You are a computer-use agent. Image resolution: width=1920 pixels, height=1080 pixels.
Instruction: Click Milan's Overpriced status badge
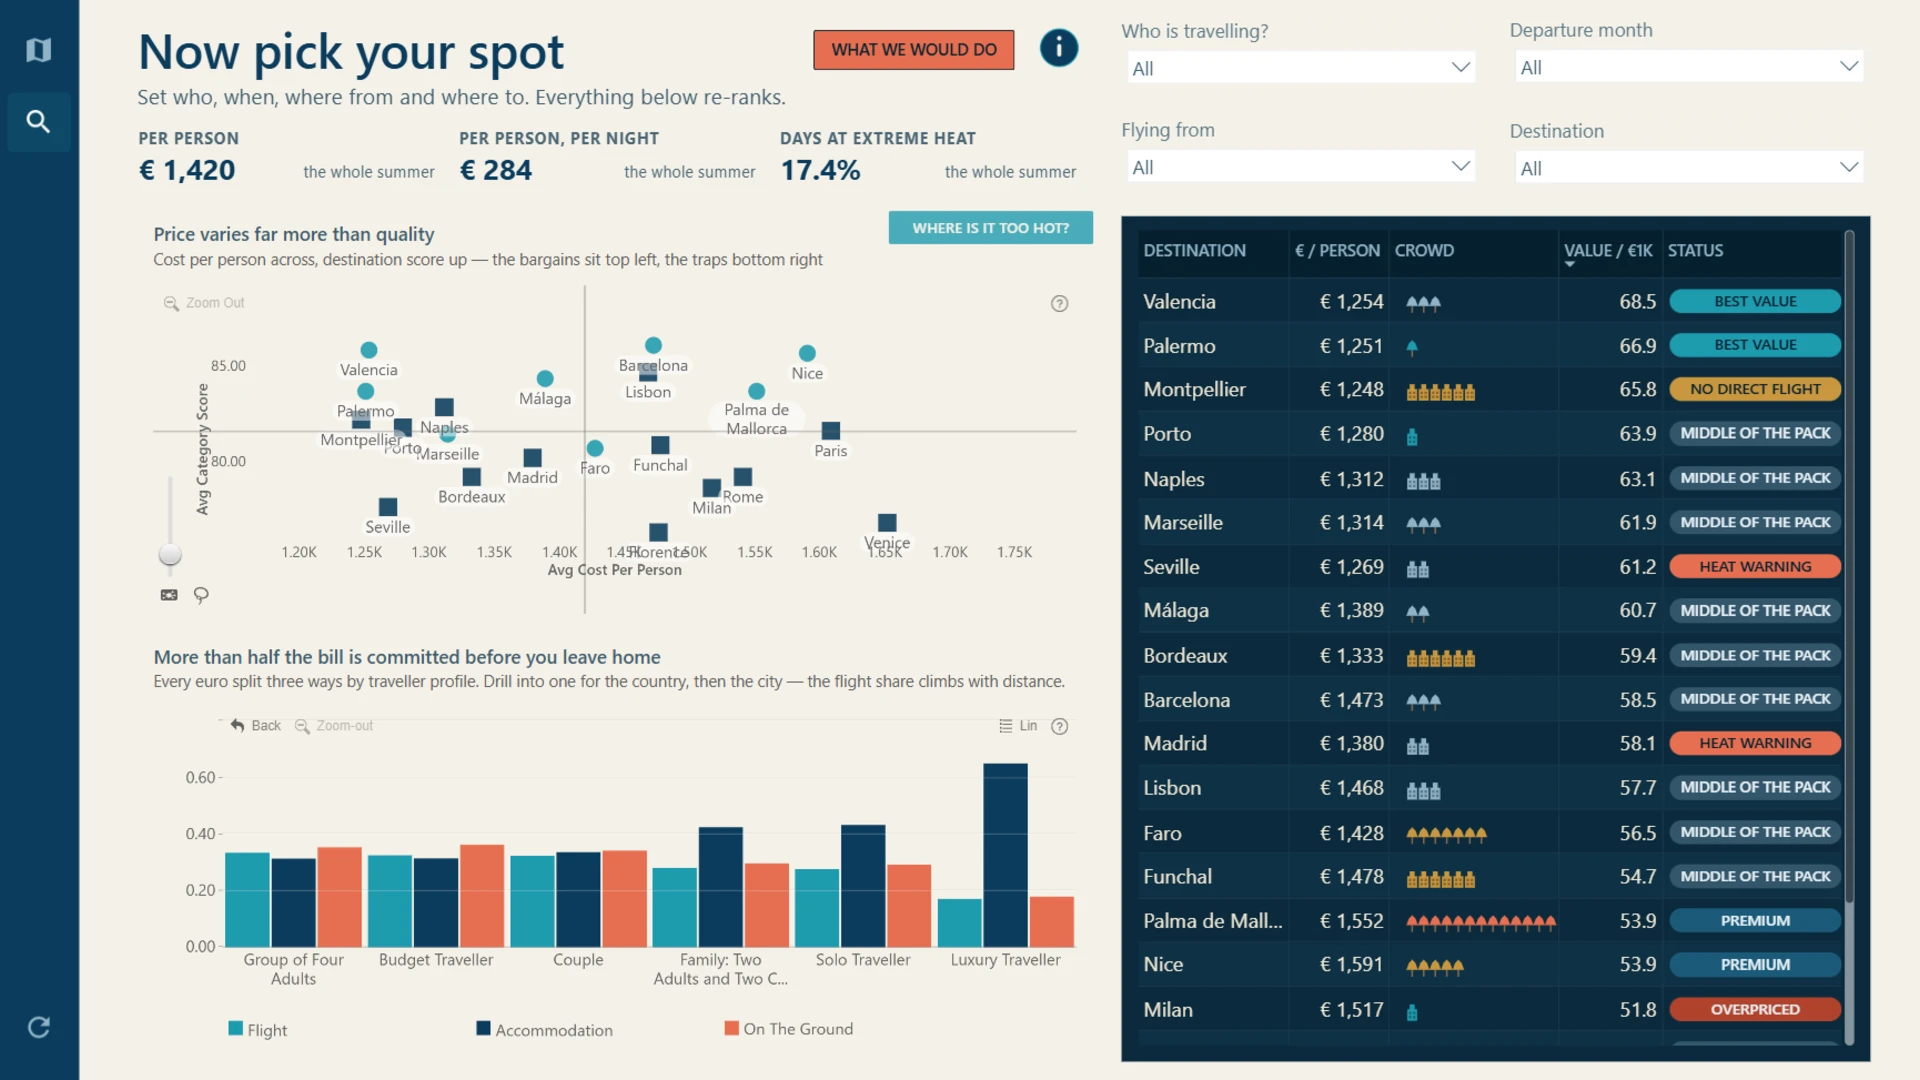coord(1755,1010)
